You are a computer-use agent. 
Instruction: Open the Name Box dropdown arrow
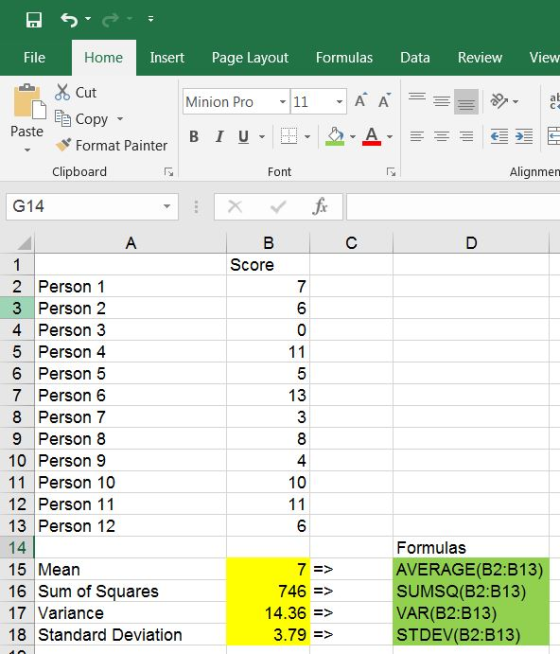click(x=167, y=206)
